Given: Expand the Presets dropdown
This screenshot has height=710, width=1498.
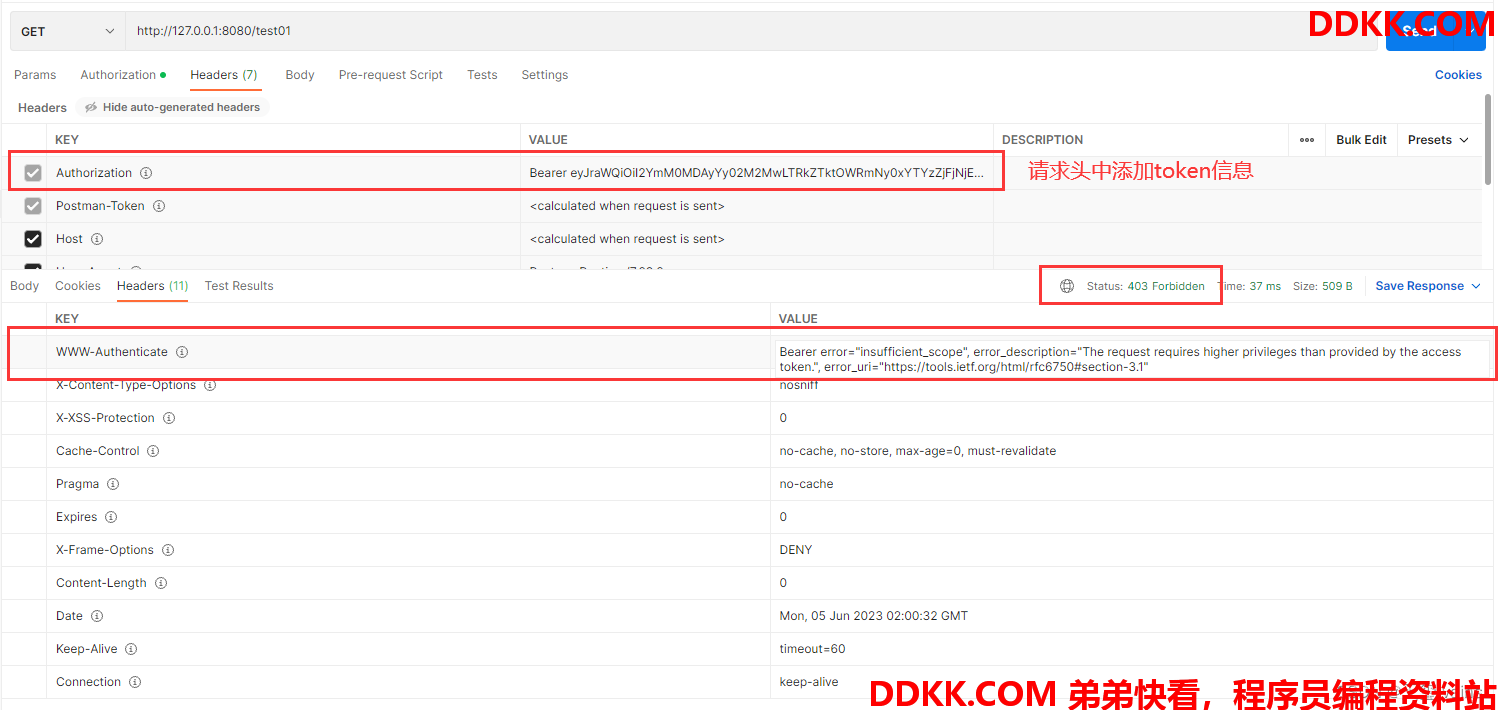Looking at the screenshot, I should coord(1438,140).
